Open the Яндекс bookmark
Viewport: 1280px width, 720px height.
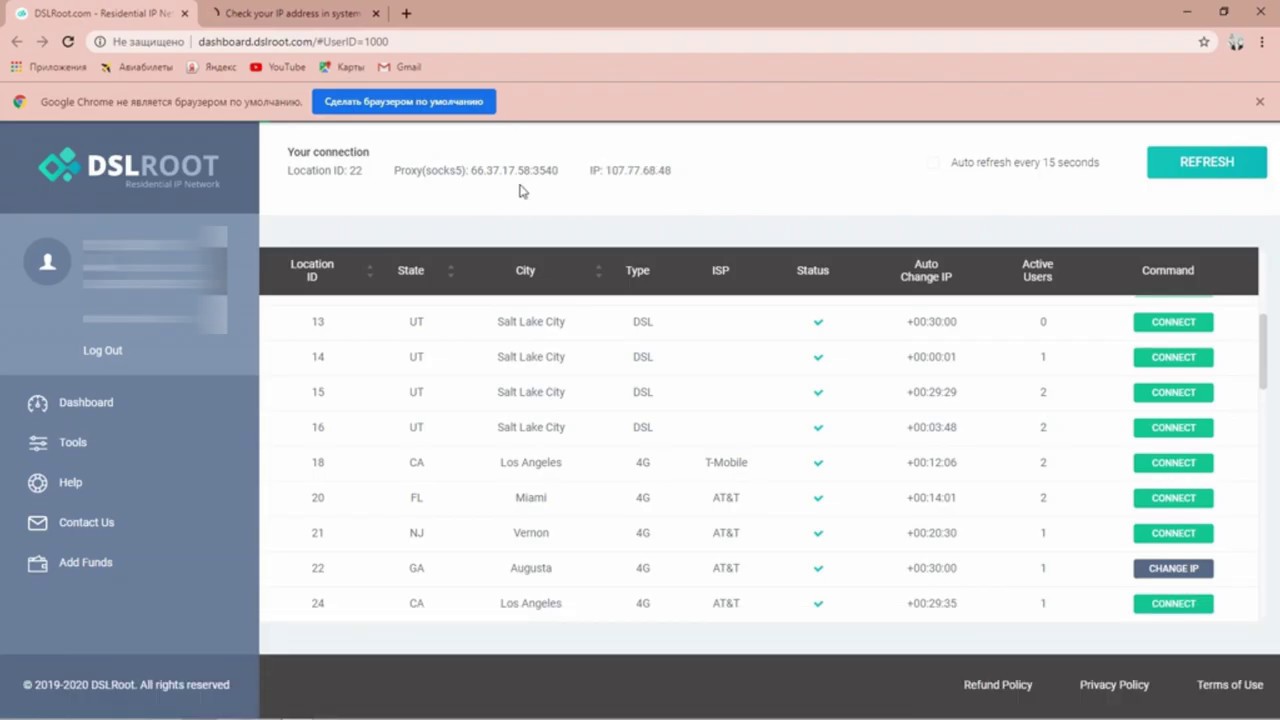(211, 67)
